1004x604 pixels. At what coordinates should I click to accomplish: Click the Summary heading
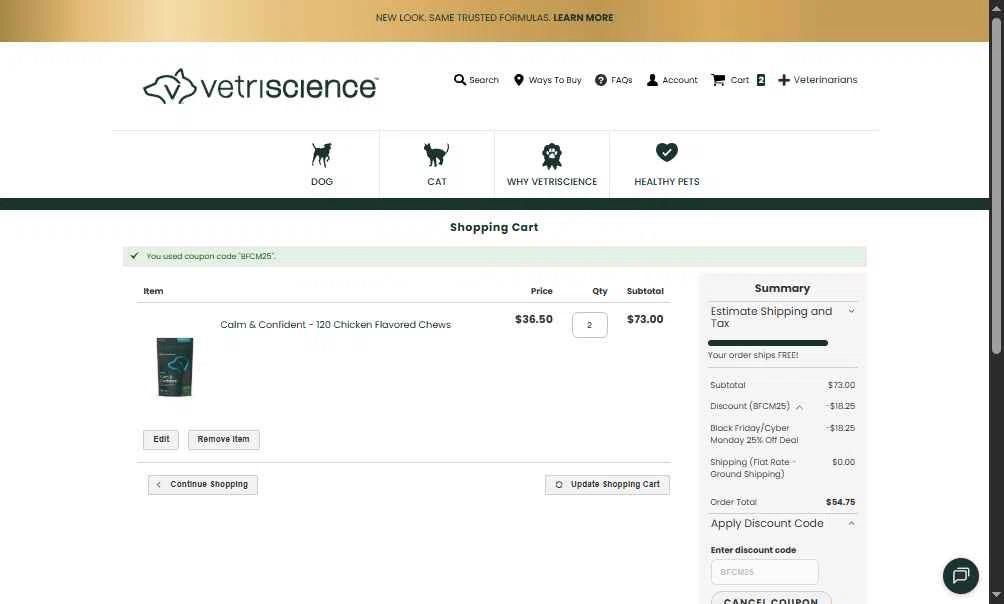pos(782,288)
